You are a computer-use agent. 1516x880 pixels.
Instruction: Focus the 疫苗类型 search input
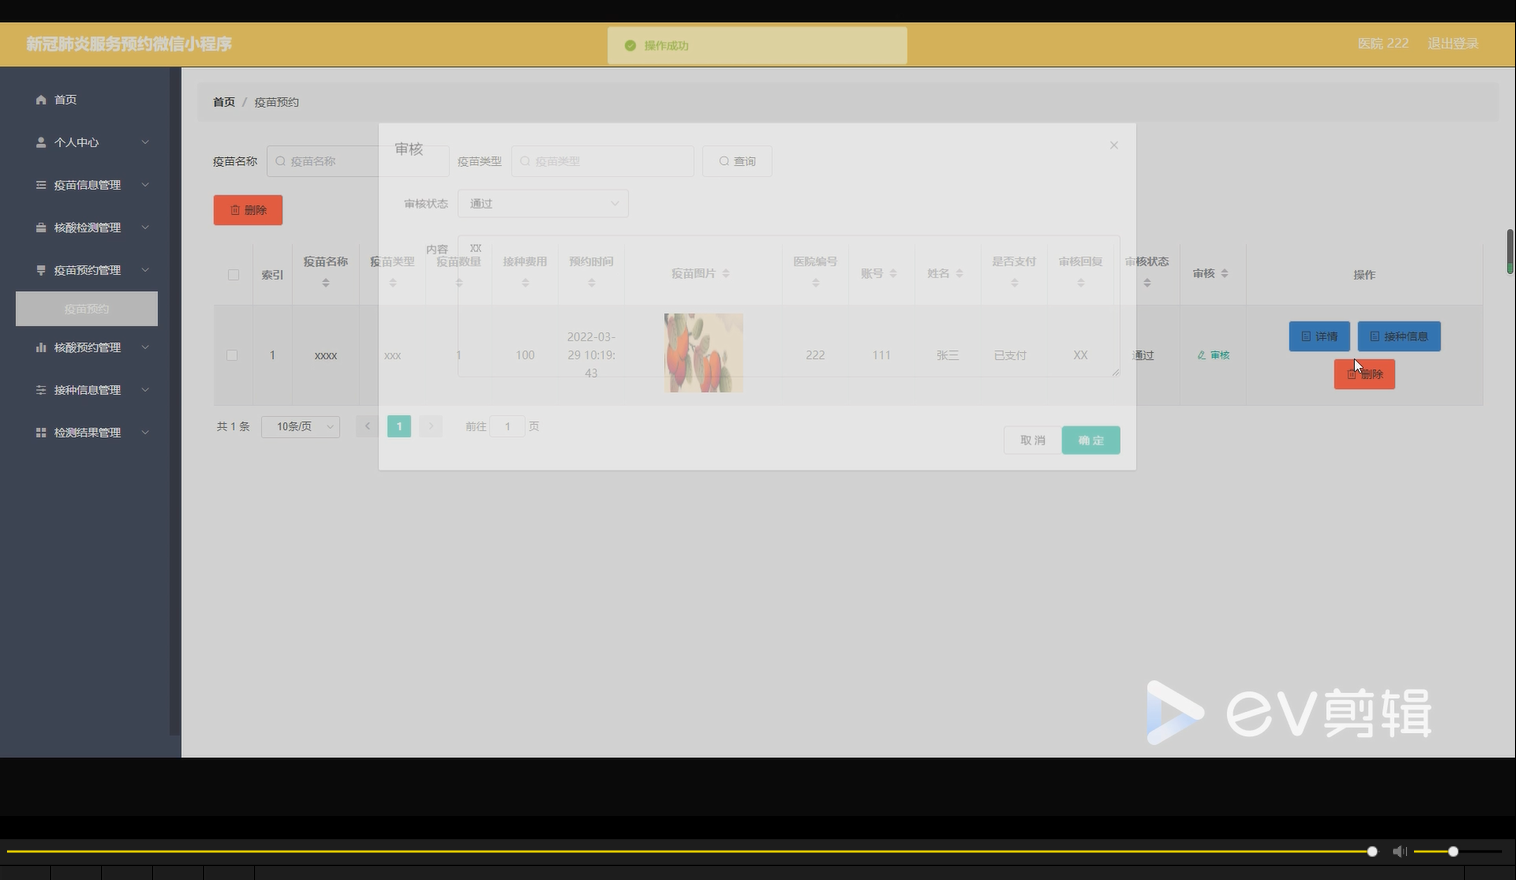click(x=603, y=162)
